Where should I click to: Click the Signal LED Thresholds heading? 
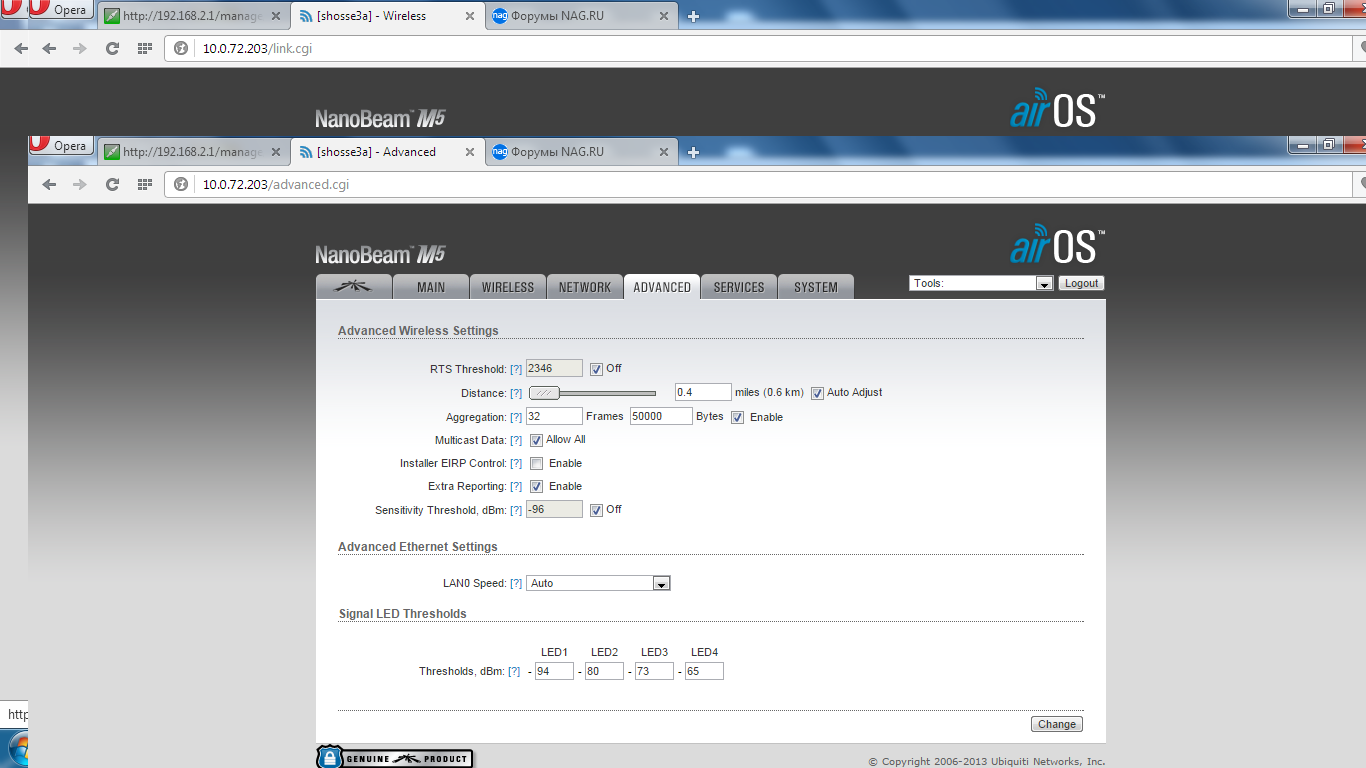click(402, 614)
